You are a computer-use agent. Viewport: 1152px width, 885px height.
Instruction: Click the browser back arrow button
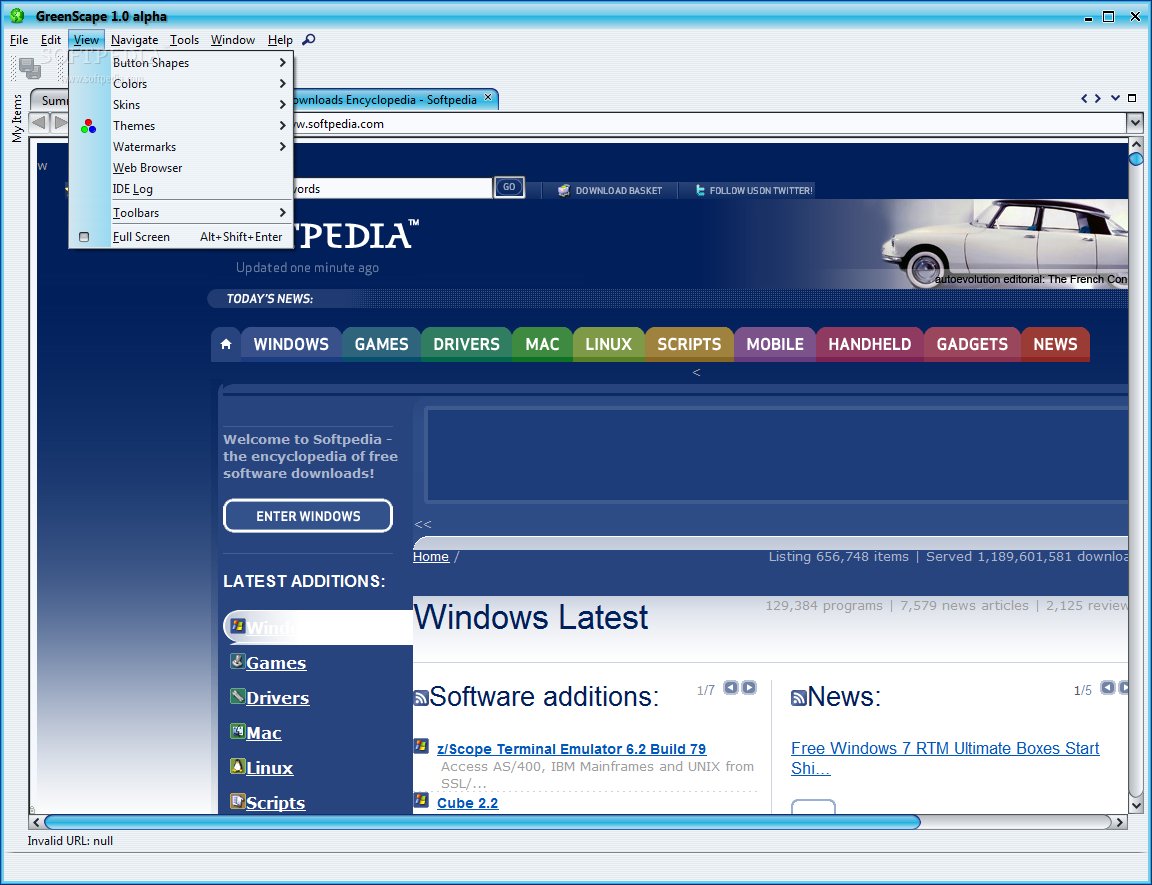40,123
